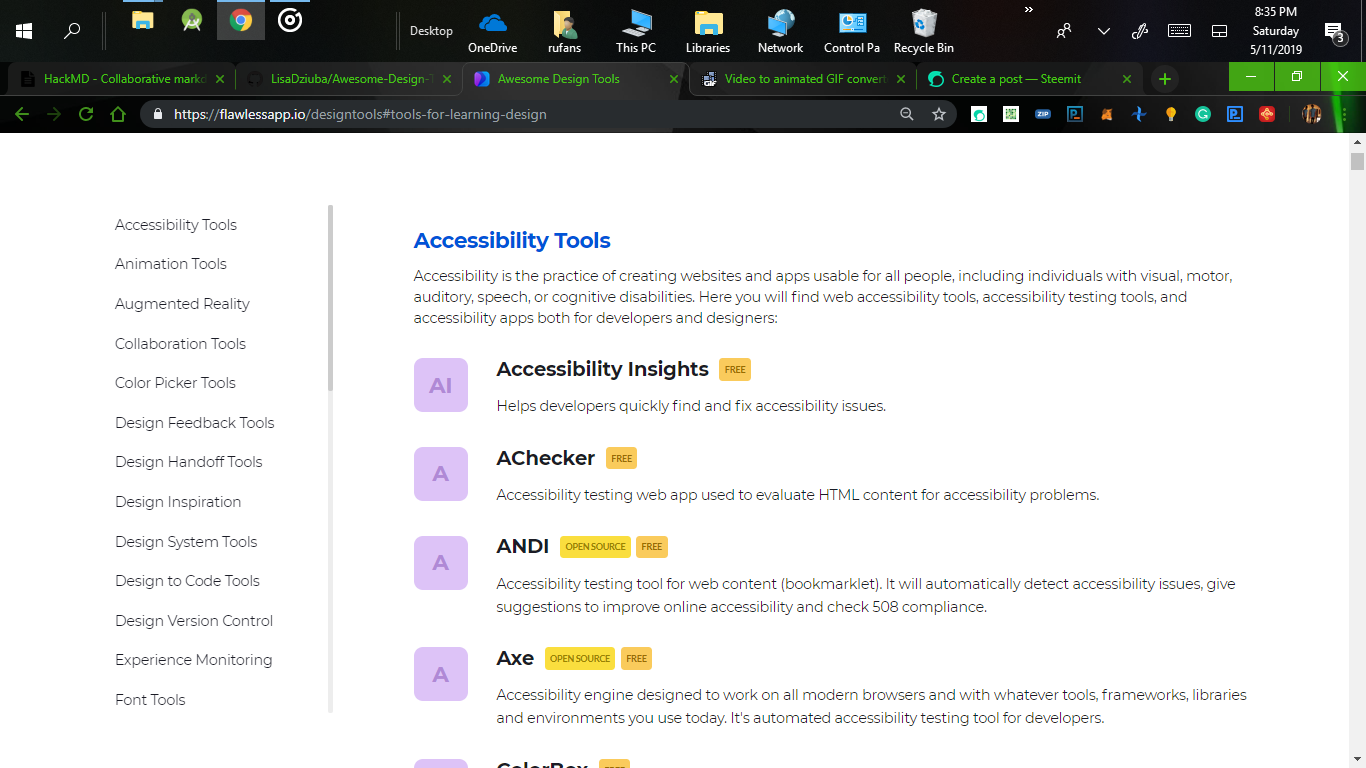1366x768 pixels.
Task: Open the rufans user folder shortcut
Action: pyautogui.click(x=564, y=30)
